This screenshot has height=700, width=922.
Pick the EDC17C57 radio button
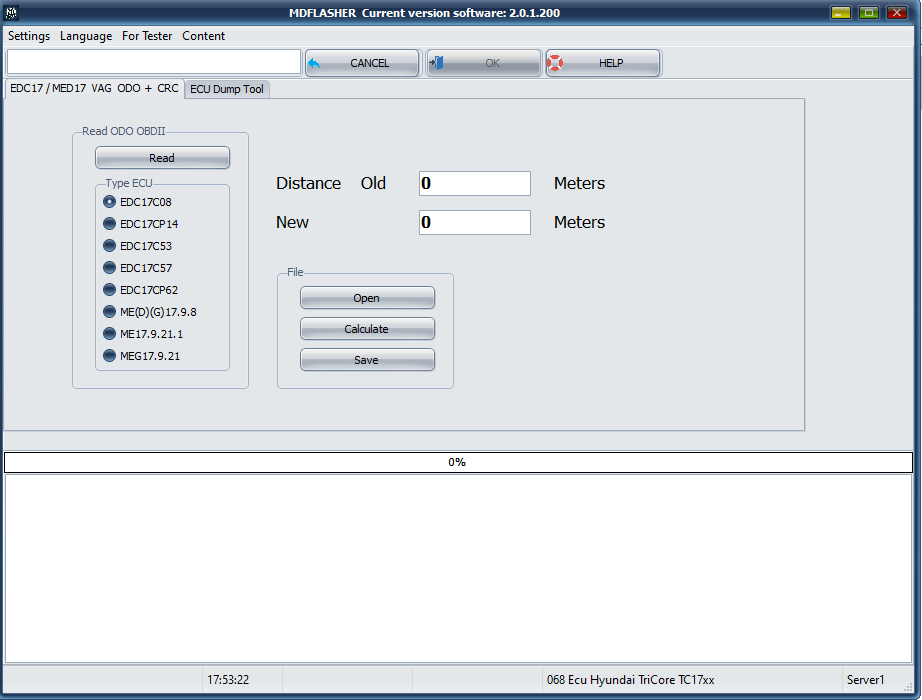point(110,268)
